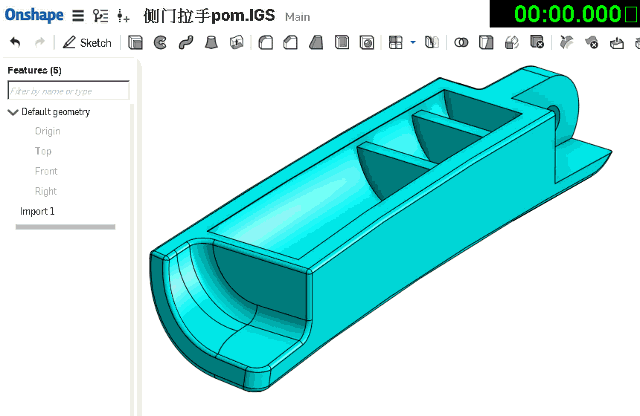Viewport: 640px width, 416px height.
Task: Select the Import 1 feature
Action: (37, 211)
